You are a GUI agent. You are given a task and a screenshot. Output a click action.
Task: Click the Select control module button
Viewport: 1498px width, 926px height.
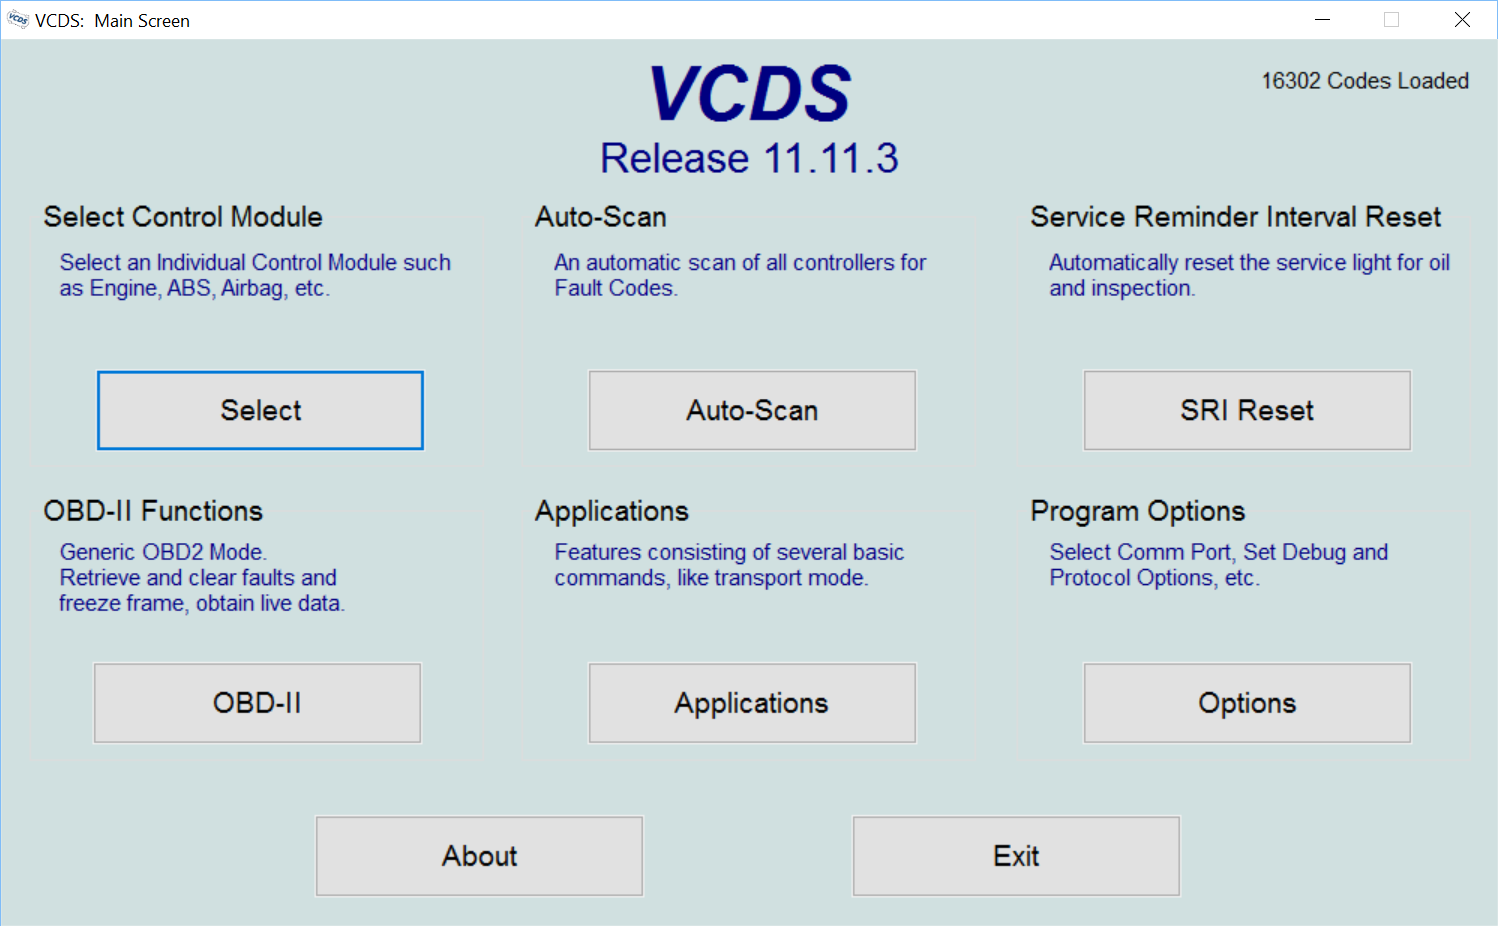(260, 410)
